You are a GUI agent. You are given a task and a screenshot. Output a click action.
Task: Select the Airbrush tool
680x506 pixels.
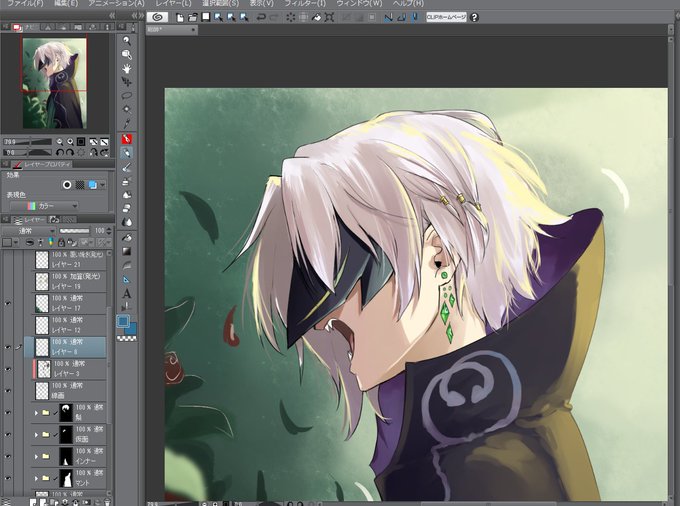(127, 181)
